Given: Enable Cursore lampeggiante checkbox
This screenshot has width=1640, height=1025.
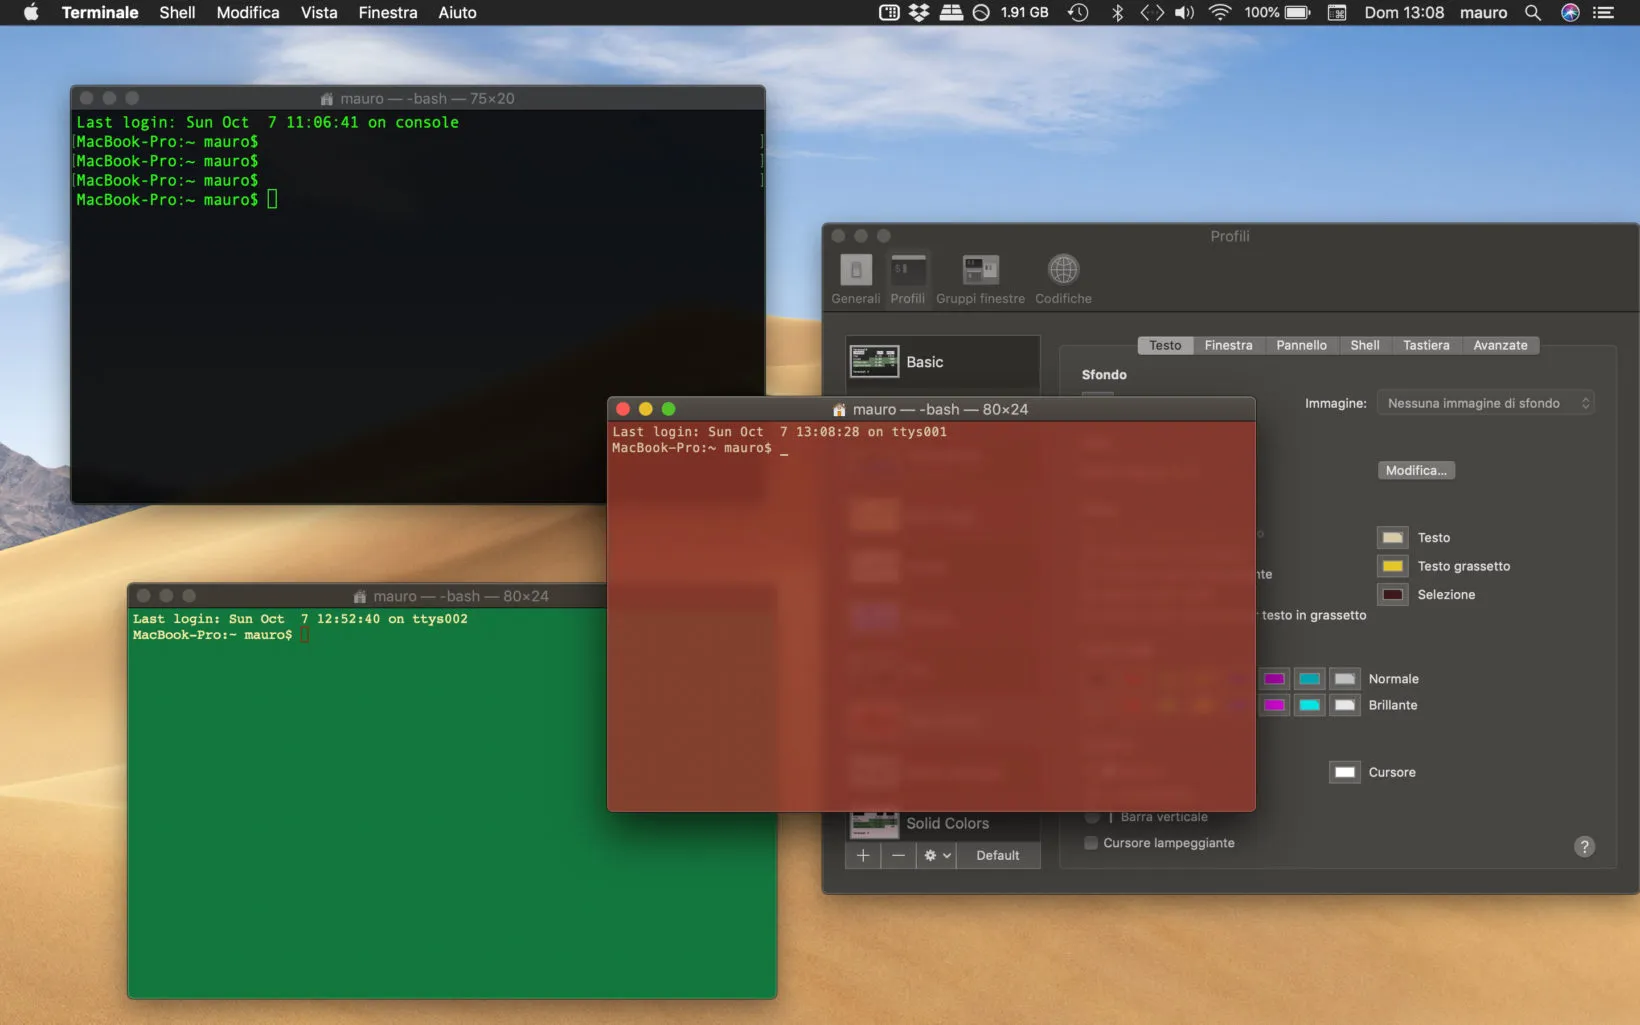Looking at the screenshot, I should point(1091,843).
